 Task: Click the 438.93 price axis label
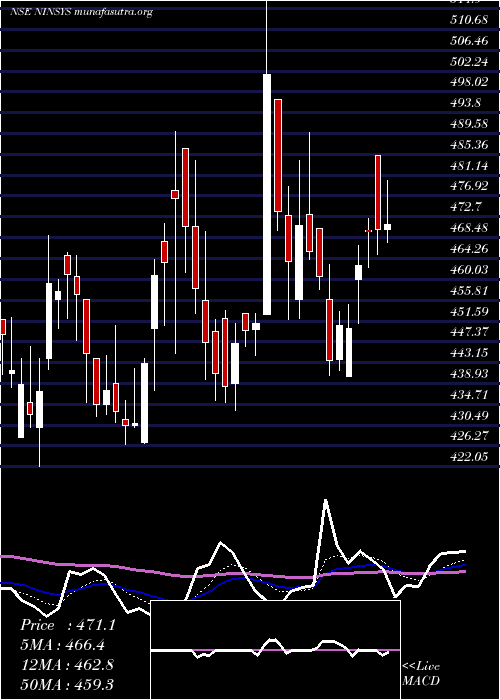pos(468,374)
